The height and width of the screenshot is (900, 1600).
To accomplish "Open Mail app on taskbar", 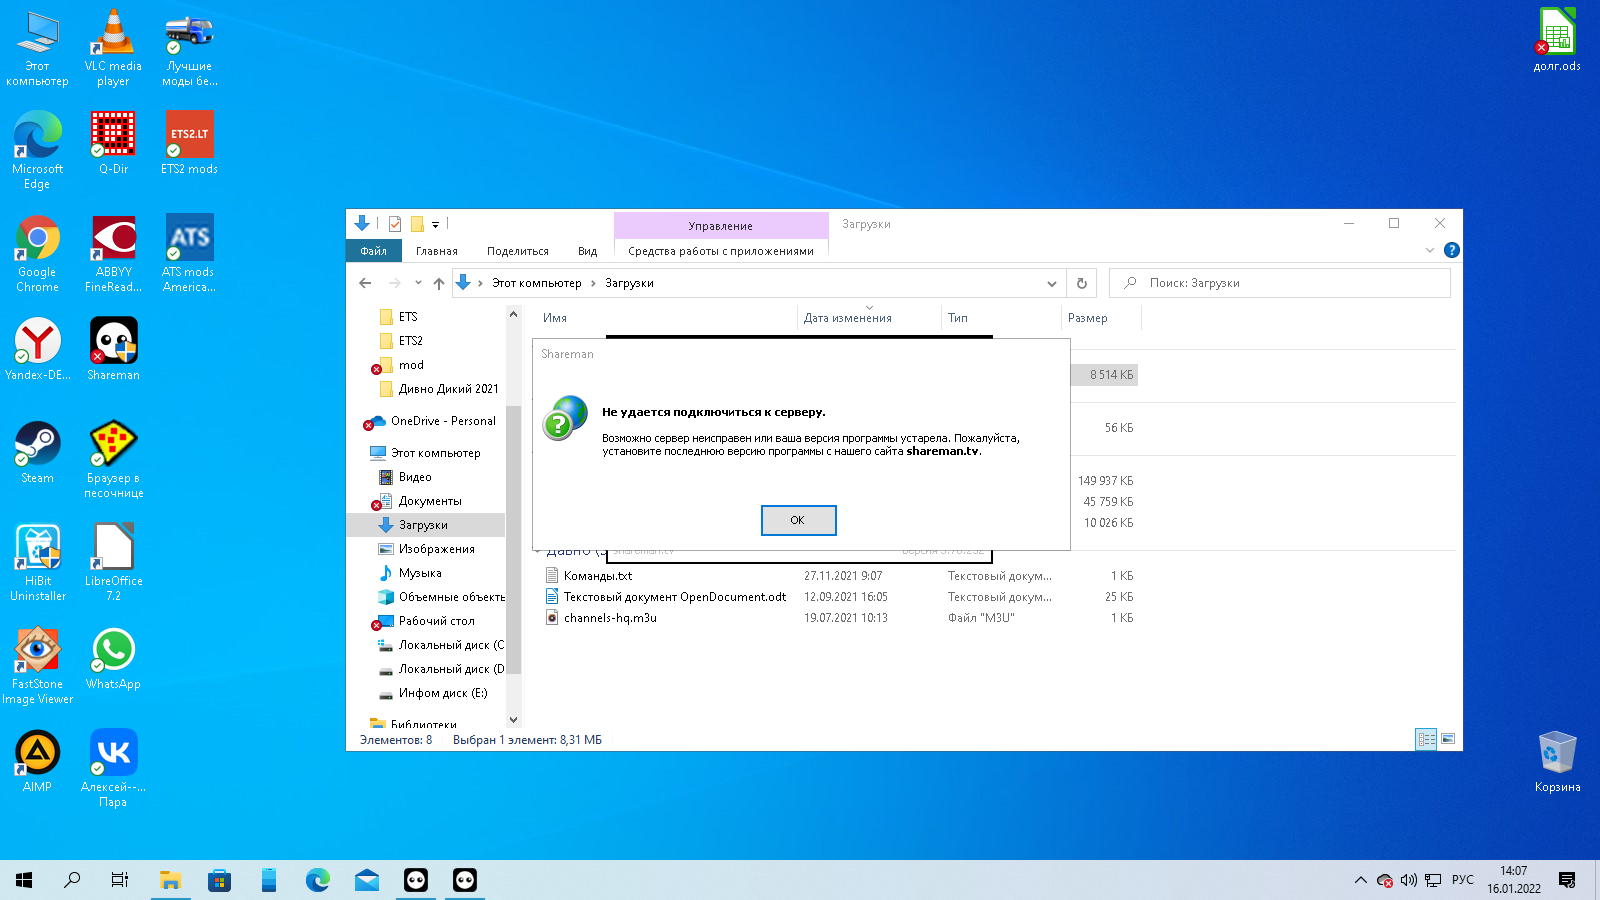I will pos(367,880).
